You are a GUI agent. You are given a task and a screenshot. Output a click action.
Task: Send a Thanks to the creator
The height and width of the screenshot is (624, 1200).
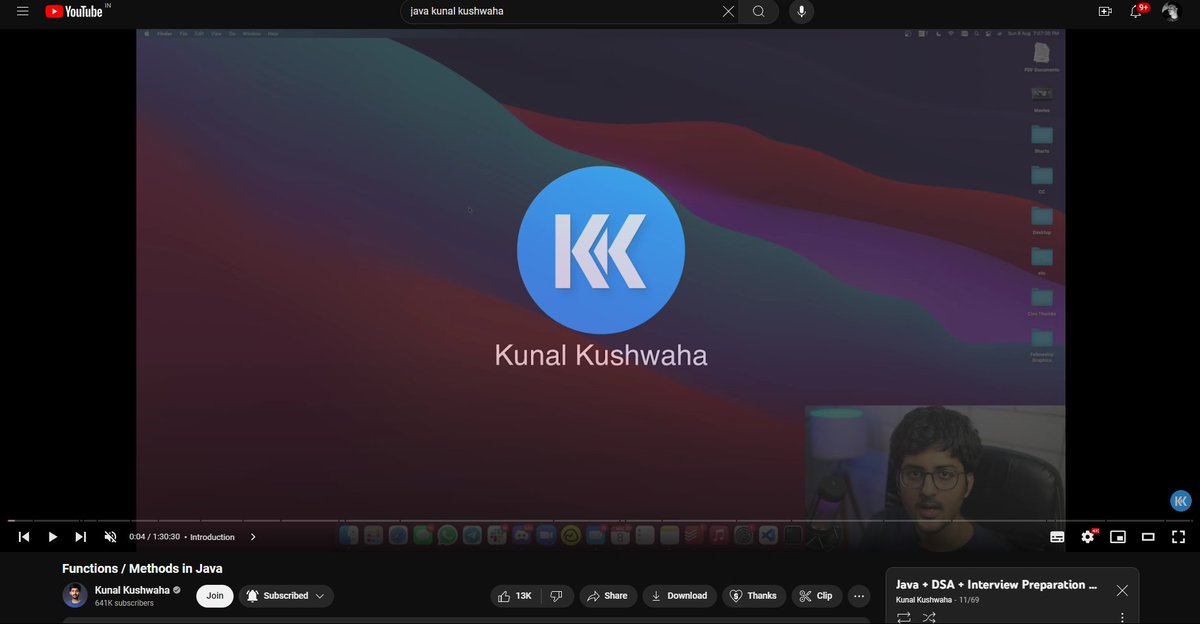coord(754,596)
